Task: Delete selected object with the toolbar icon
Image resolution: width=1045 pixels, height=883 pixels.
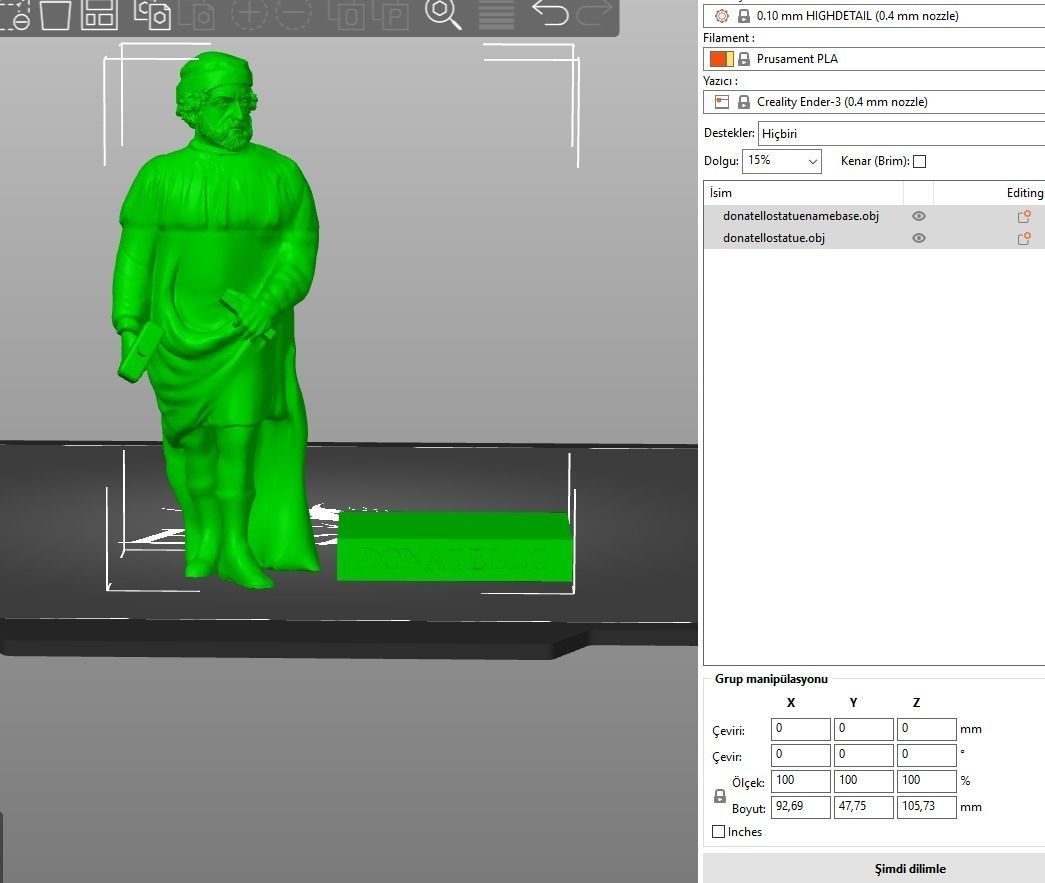Action: tap(13, 15)
